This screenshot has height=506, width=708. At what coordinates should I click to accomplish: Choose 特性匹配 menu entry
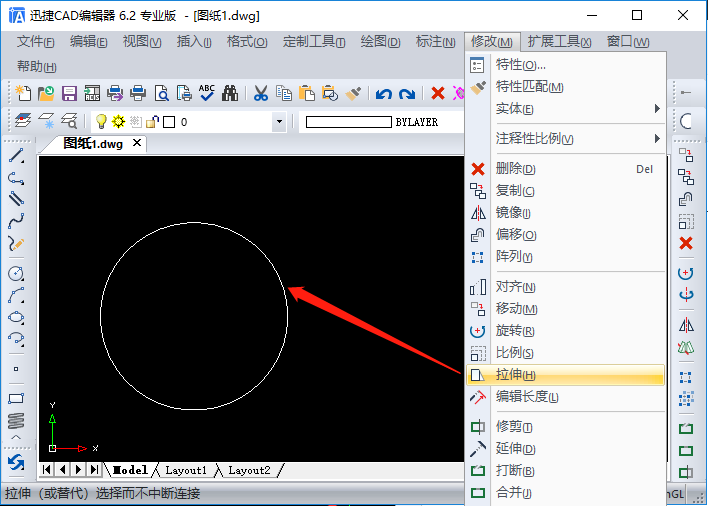tap(565, 87)
